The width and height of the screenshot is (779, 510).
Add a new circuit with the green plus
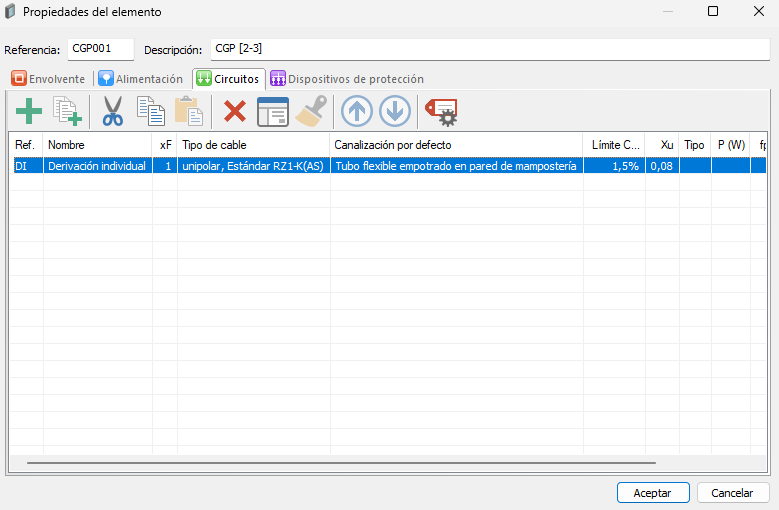pyautogui.click(x=29, y=111)
